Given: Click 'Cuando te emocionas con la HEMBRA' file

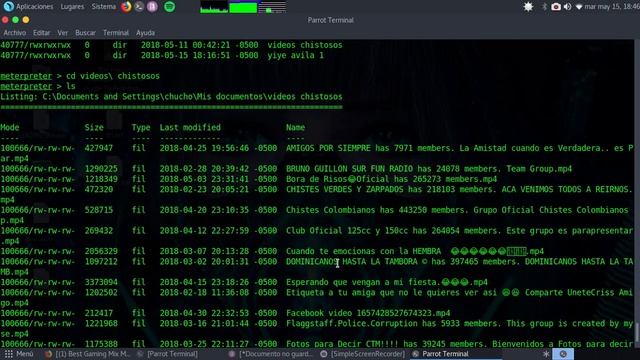Looking at the screenshot, I should point(363,251).
